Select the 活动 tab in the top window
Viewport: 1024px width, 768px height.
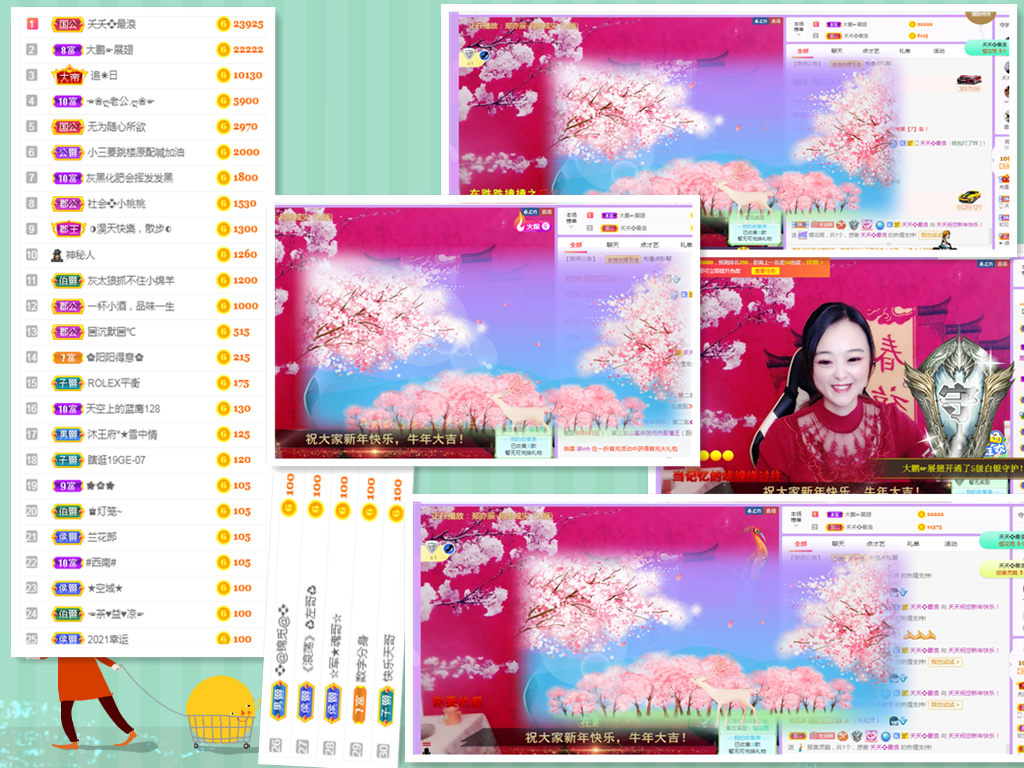pyautogui.click(x=938, y=51)
